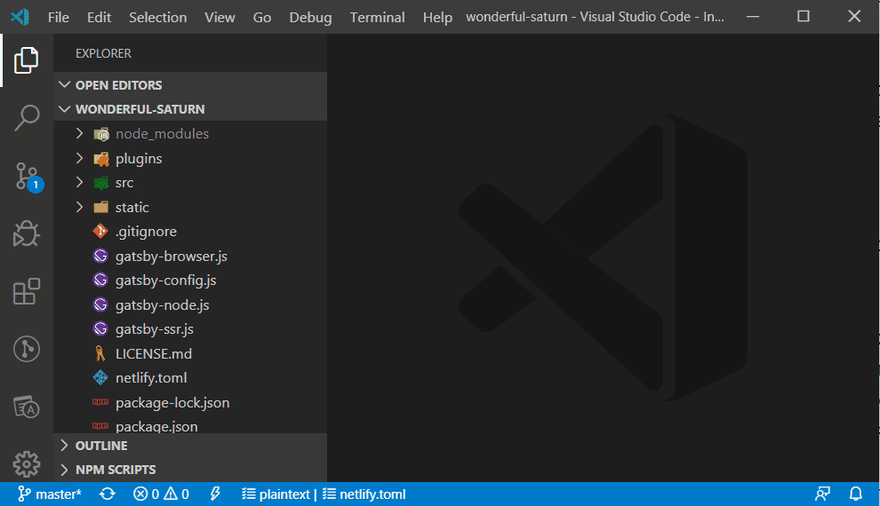Minimize the VS Code window
The image size is (880, 506).
coord(753,17)
